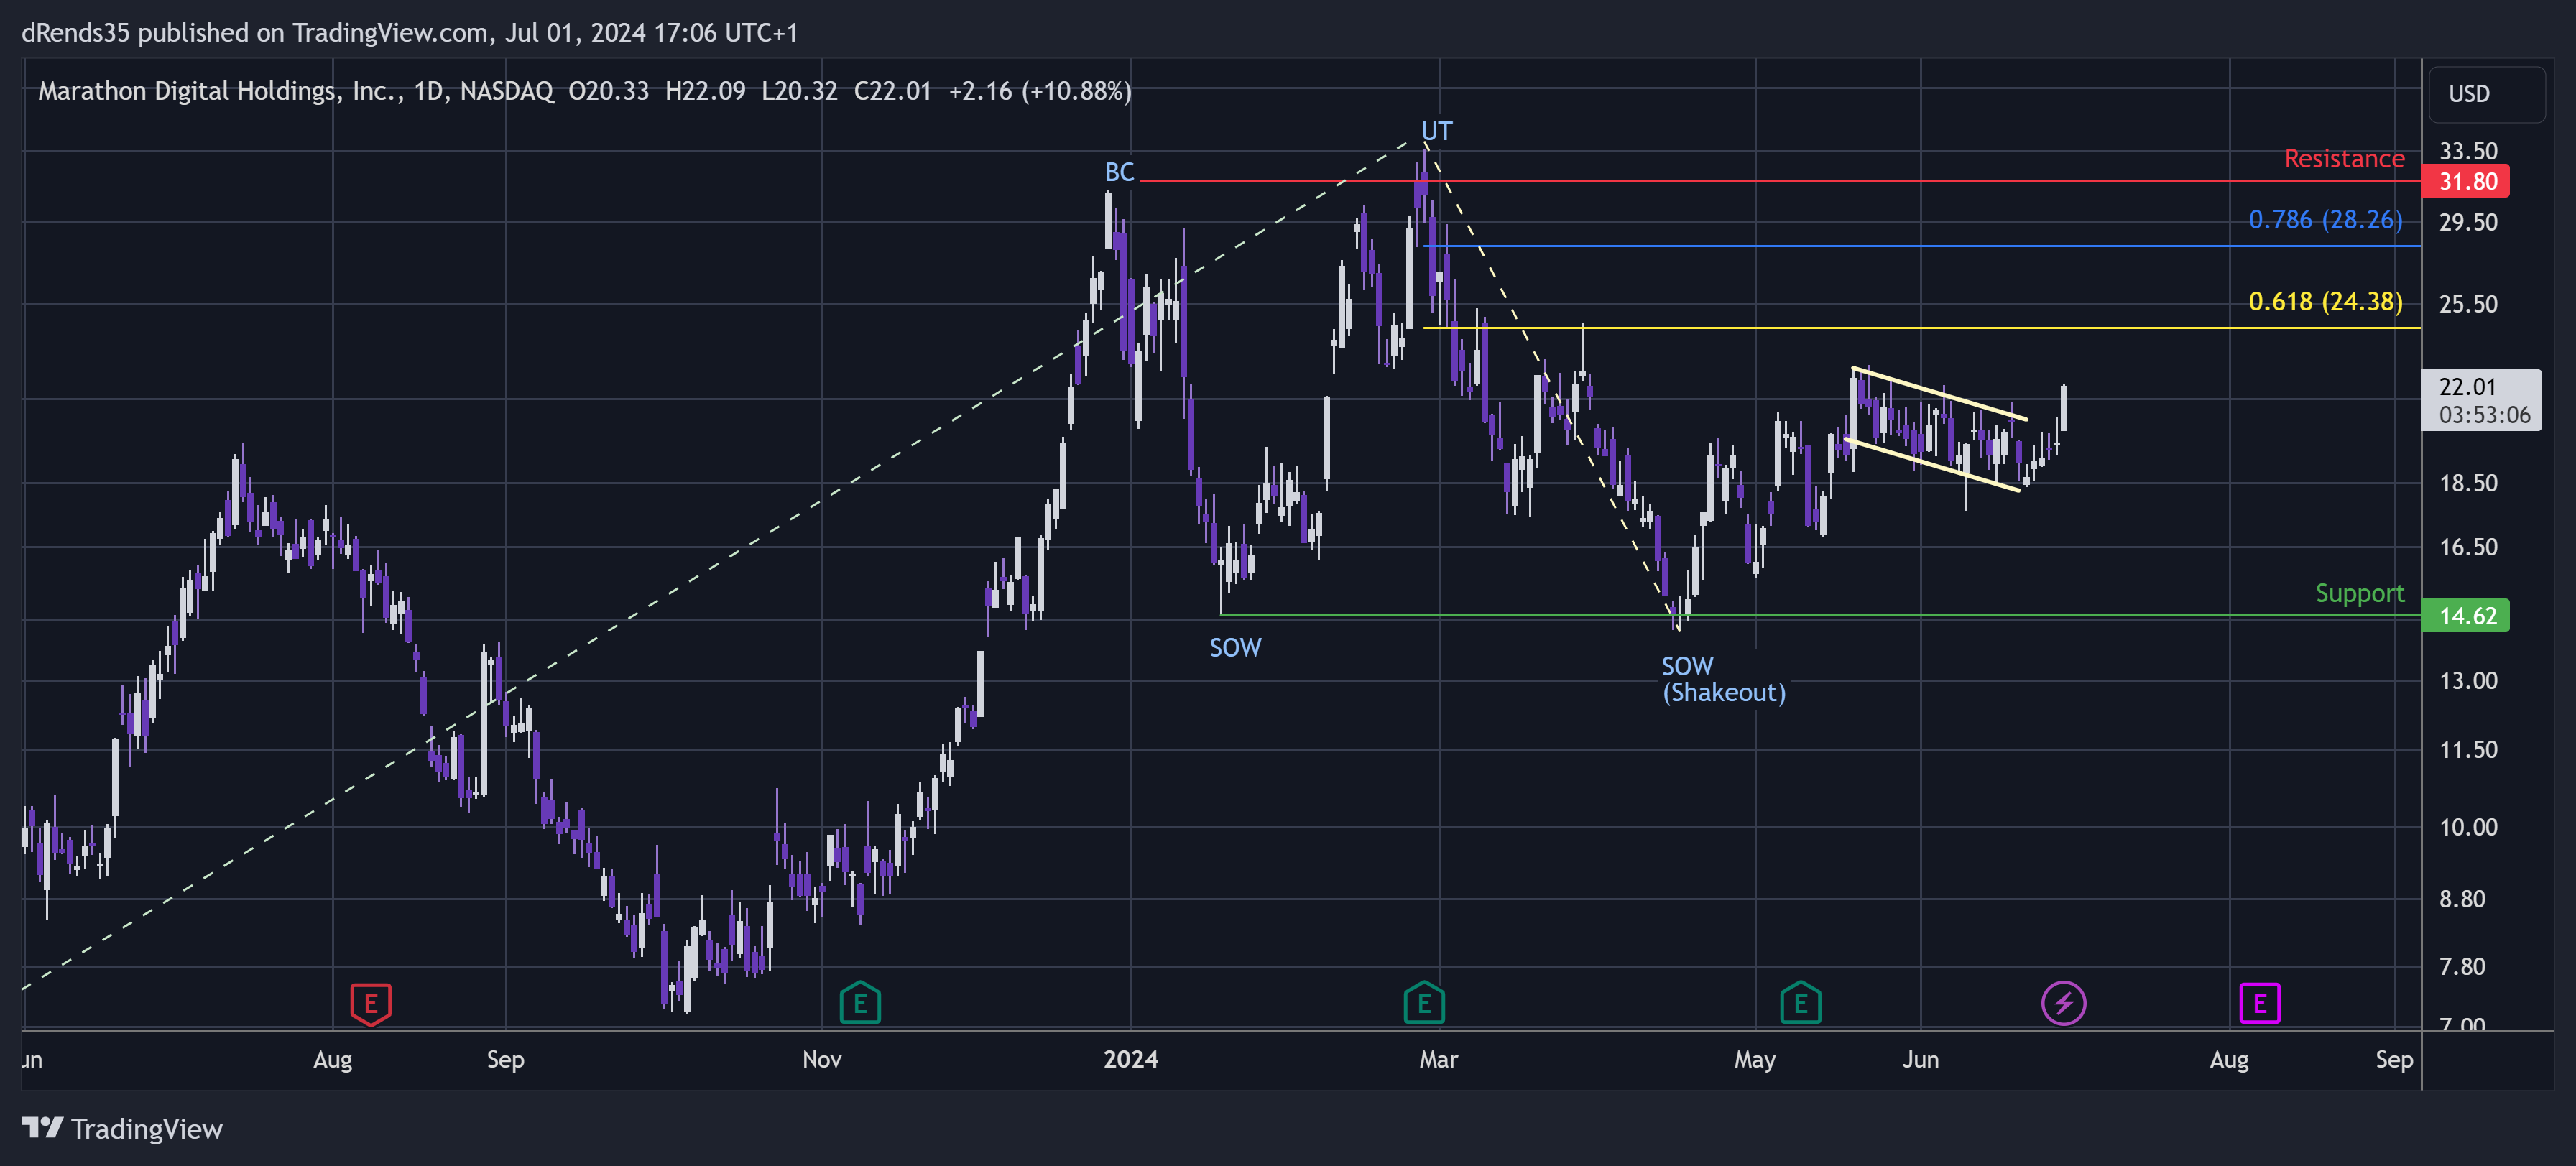Click the magenta upcoming earnings marker near Aug

(2259, 1003)
